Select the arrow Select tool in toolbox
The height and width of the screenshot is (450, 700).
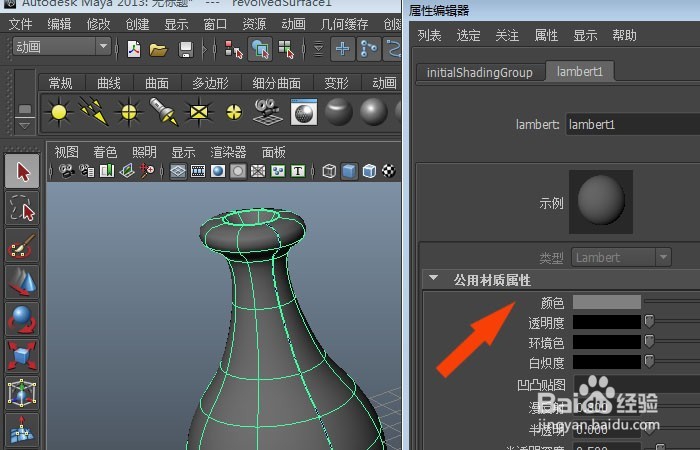(22, 171)
